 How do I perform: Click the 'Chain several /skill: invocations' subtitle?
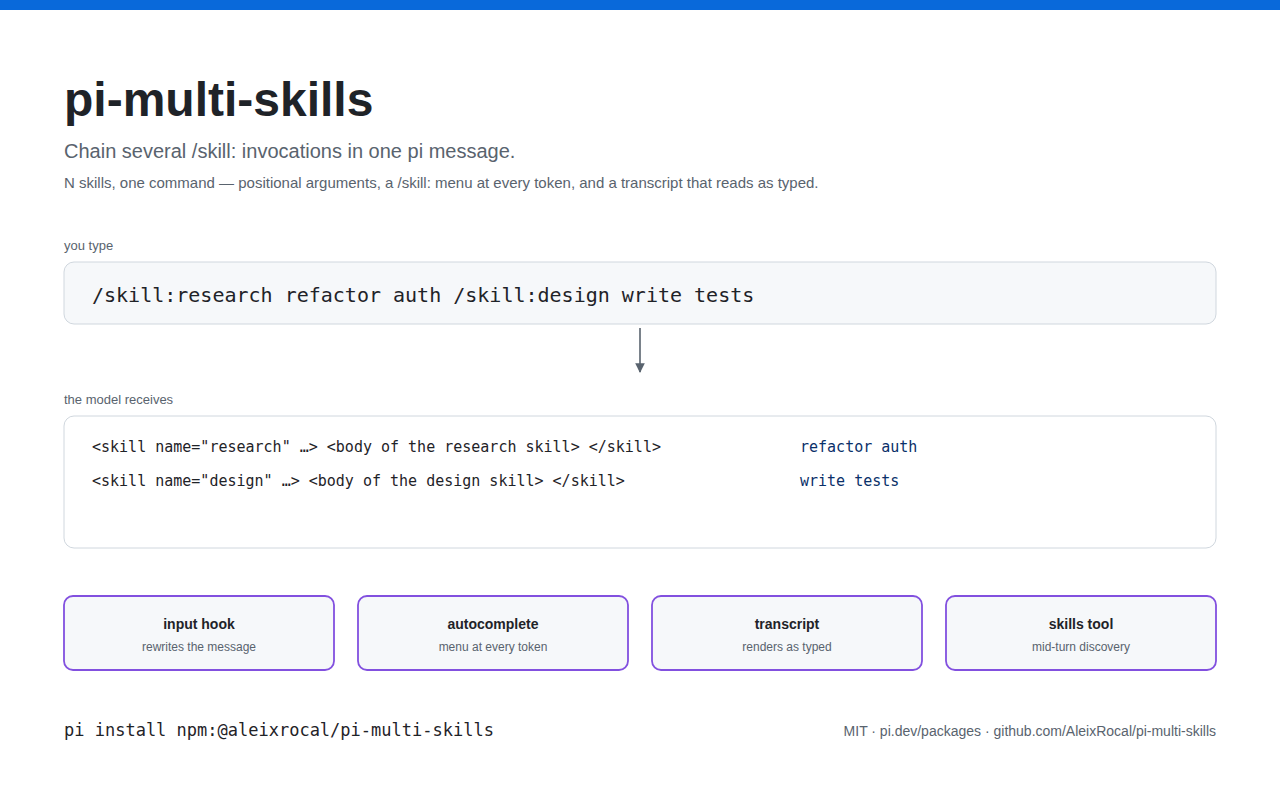pos(289,151)
